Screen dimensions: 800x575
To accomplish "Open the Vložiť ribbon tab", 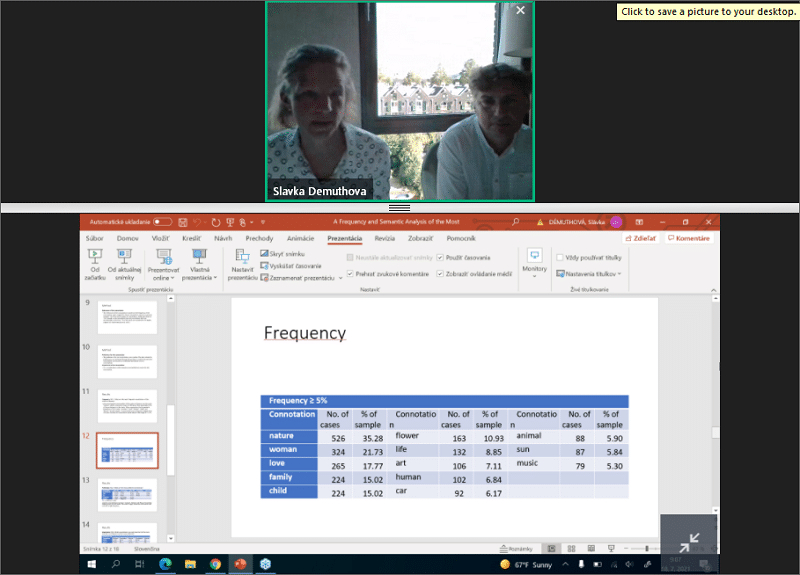I will tap(160, 239).
